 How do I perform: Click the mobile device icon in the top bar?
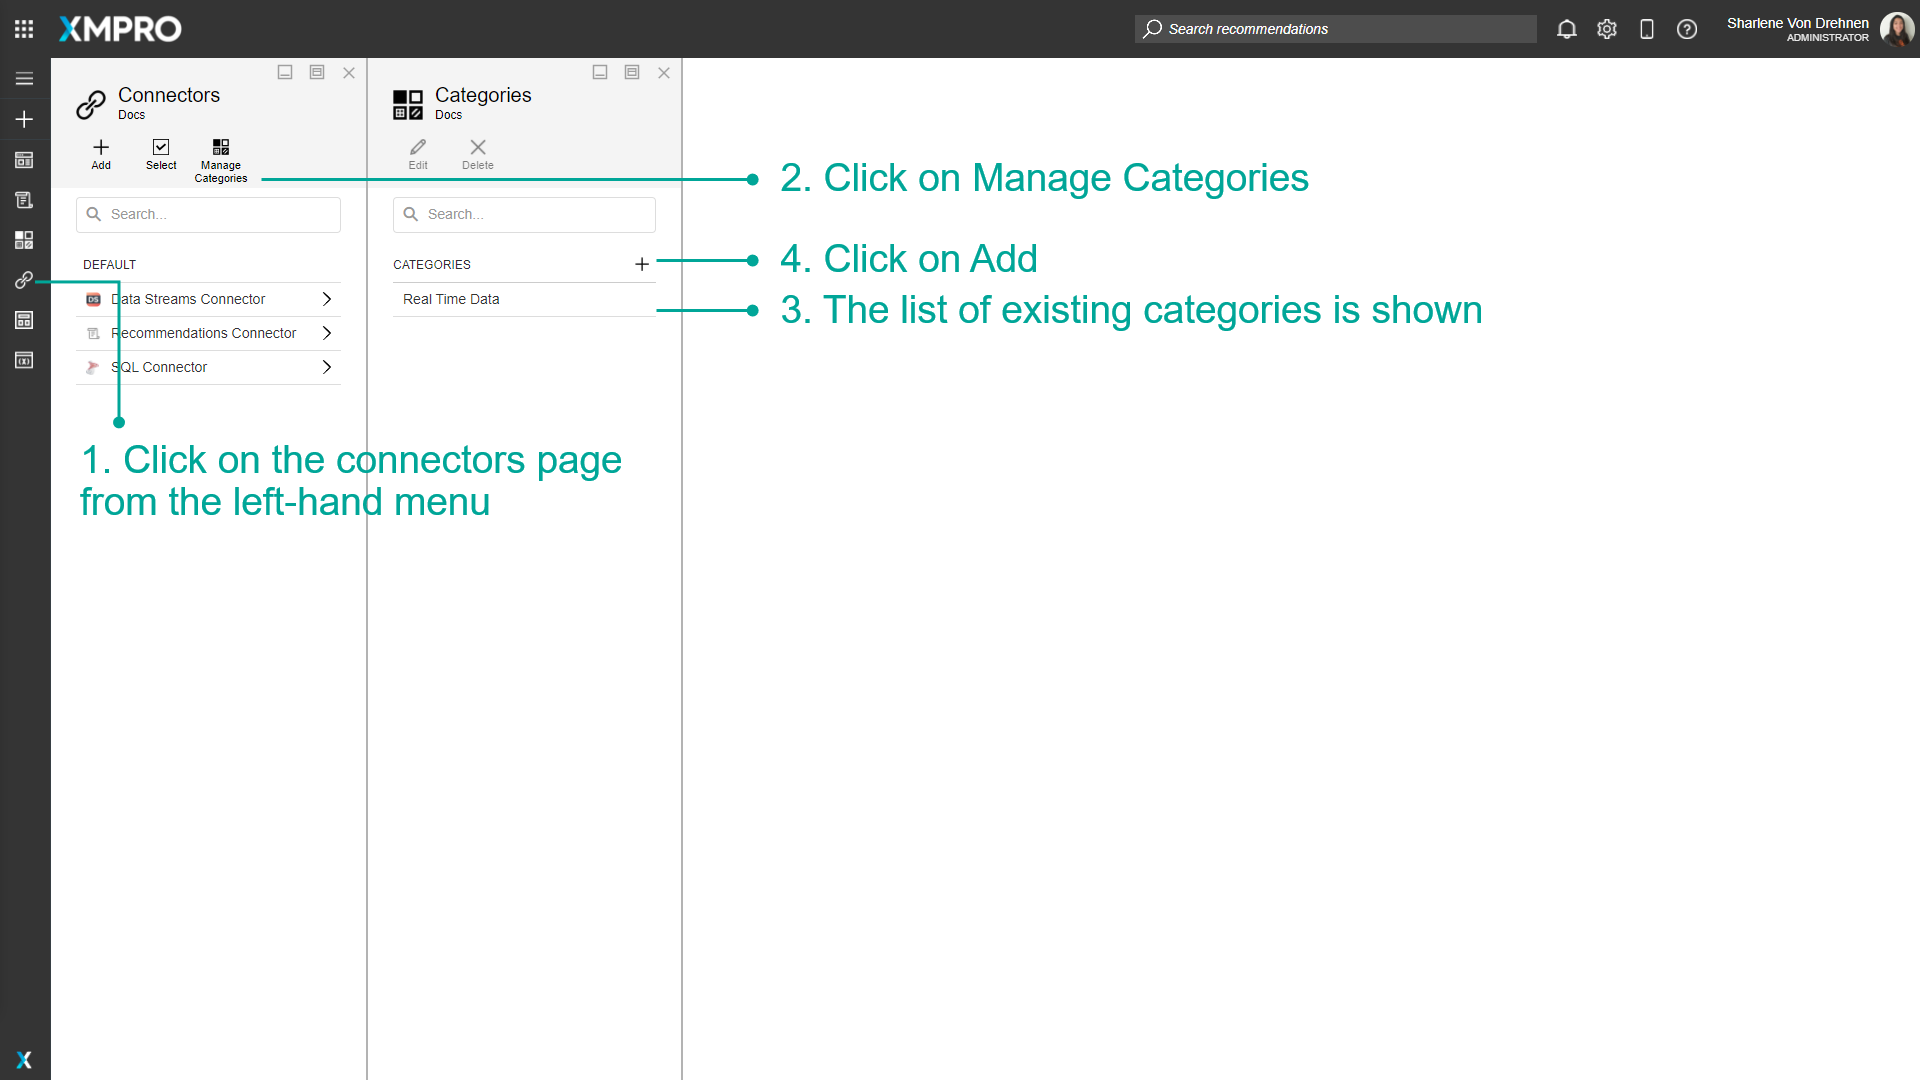point(1647,29)
